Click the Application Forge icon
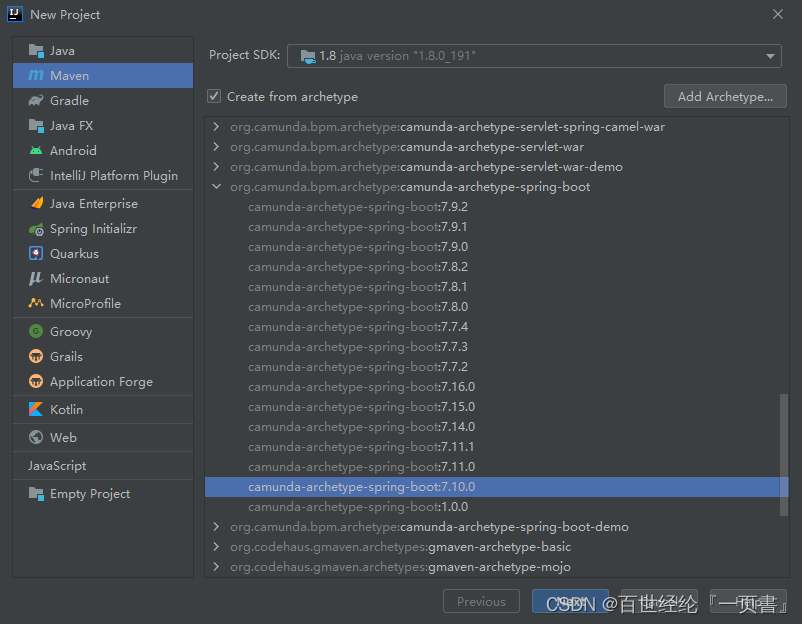 tap(36, 381)
